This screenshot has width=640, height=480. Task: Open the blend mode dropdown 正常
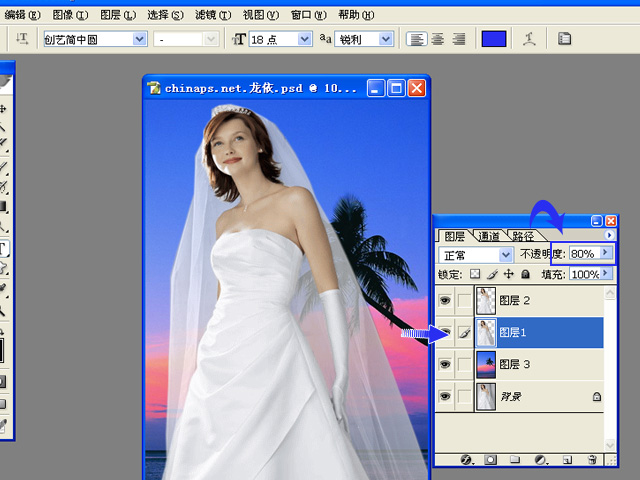506,255
